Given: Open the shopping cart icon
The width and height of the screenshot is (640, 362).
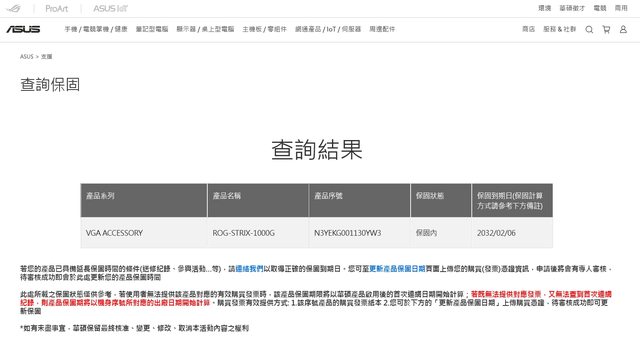Looking at the screenshot, I should (606, 29).
